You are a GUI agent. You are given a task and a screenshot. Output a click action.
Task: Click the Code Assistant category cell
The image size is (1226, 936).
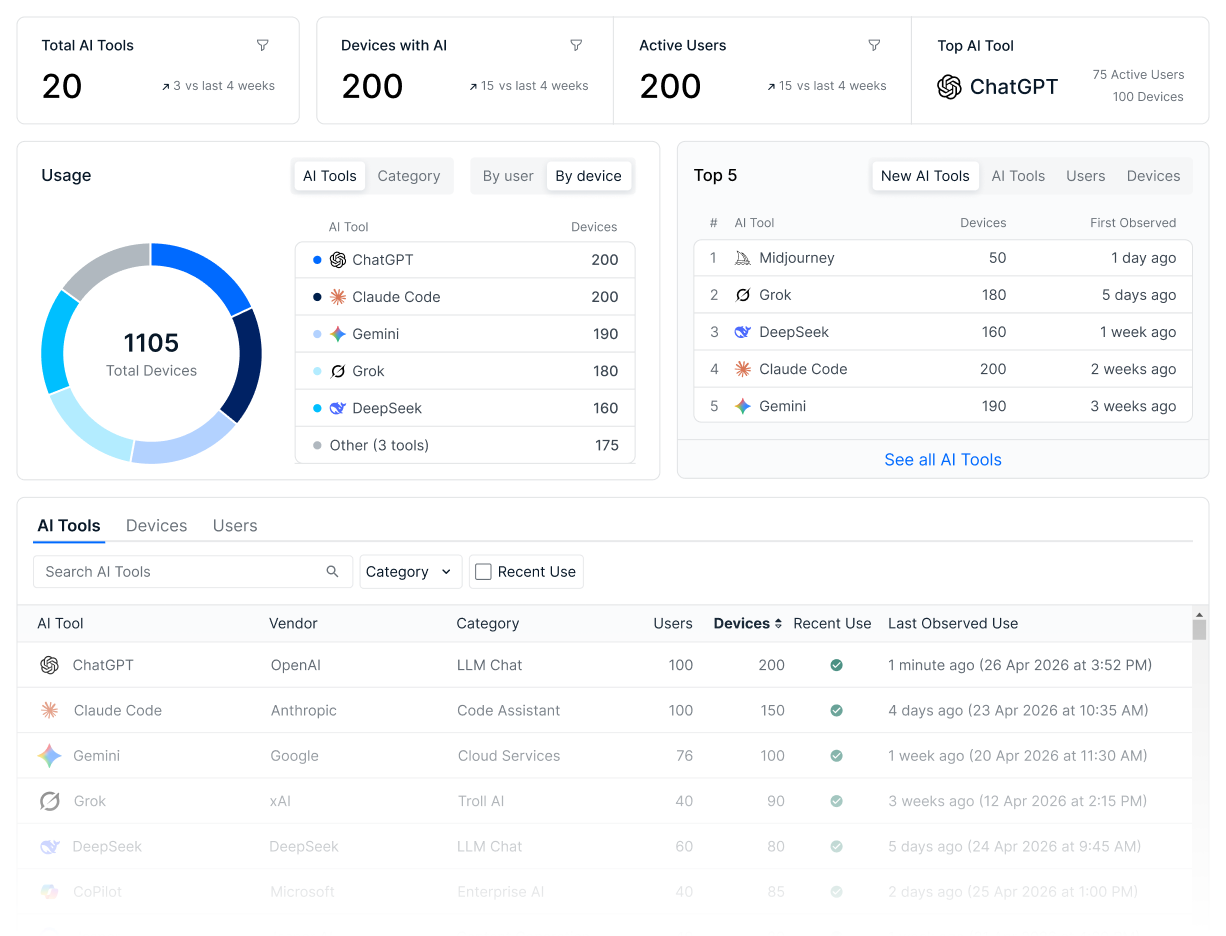tap(509, 710)
